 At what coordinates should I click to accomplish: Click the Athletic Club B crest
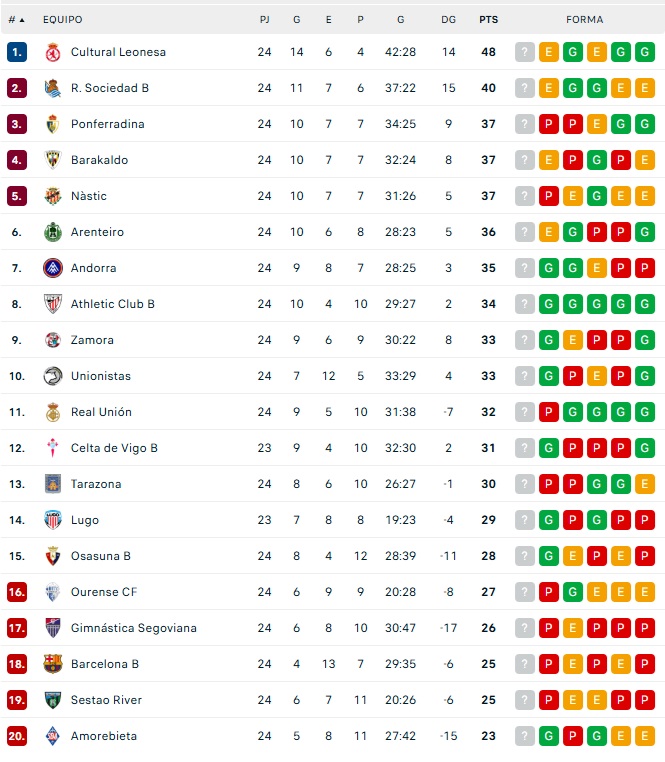coord(53,304)
